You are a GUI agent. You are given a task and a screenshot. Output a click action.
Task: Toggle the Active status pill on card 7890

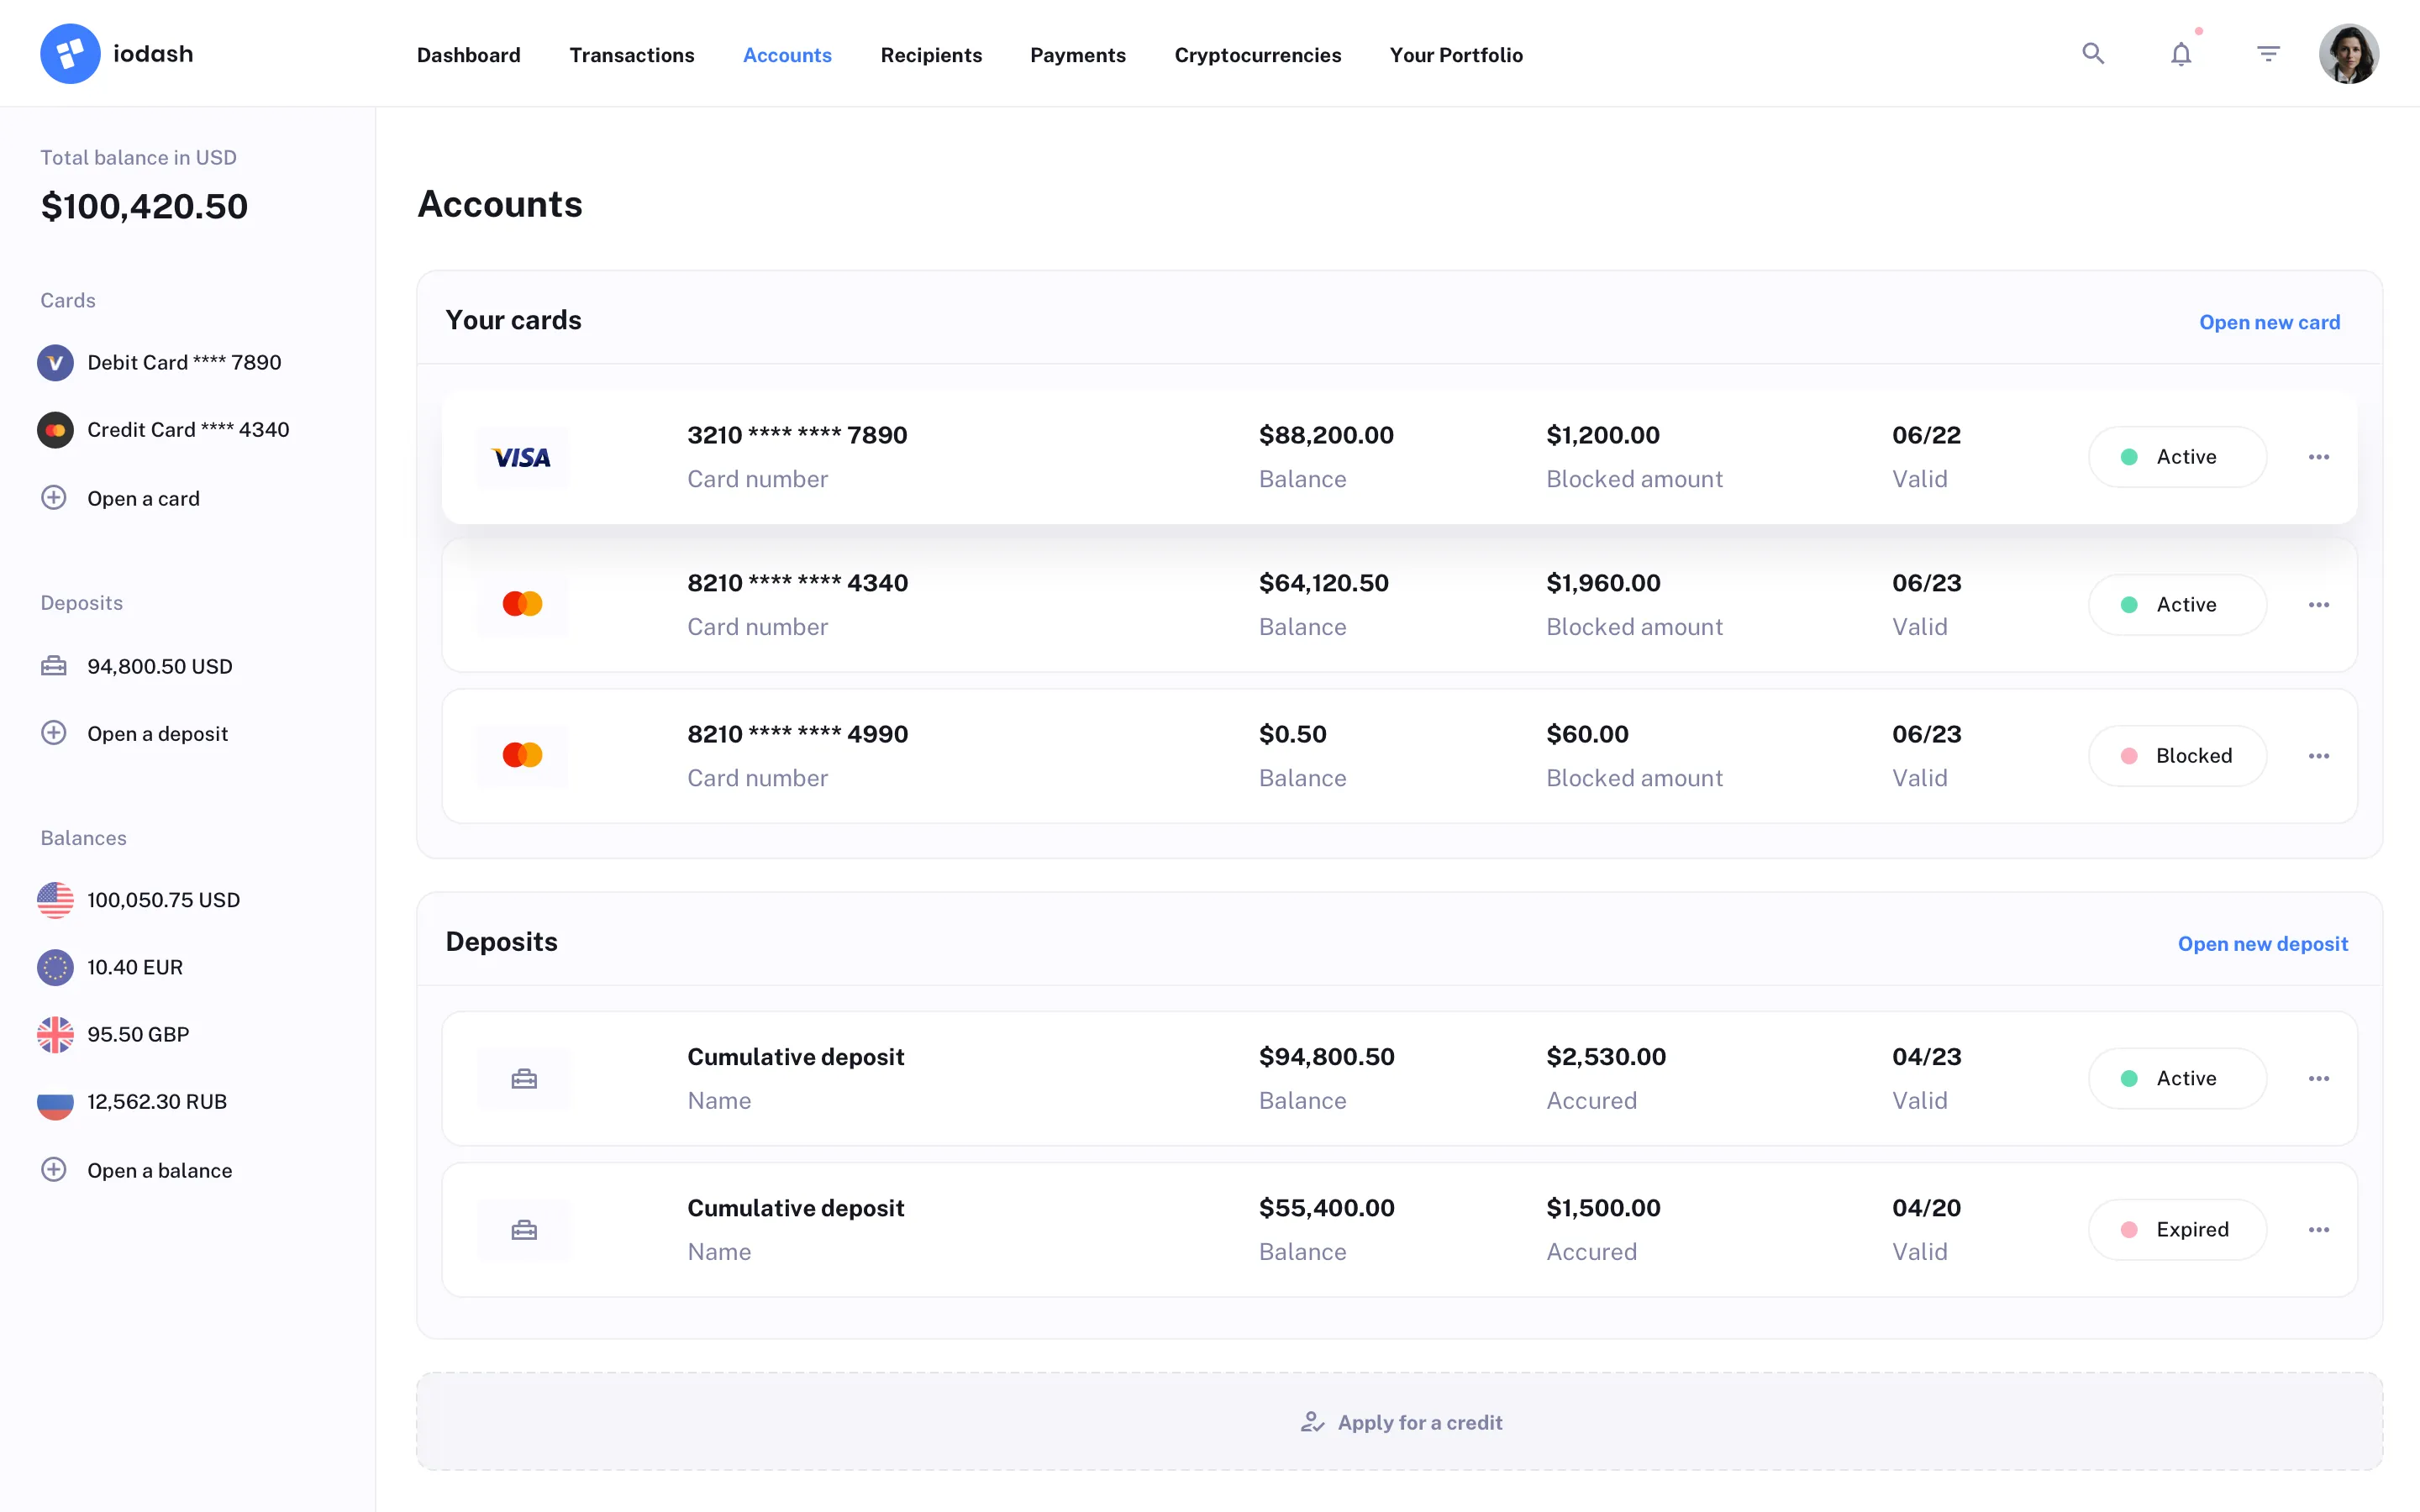pyautogui.click(x=2178, y=456)
